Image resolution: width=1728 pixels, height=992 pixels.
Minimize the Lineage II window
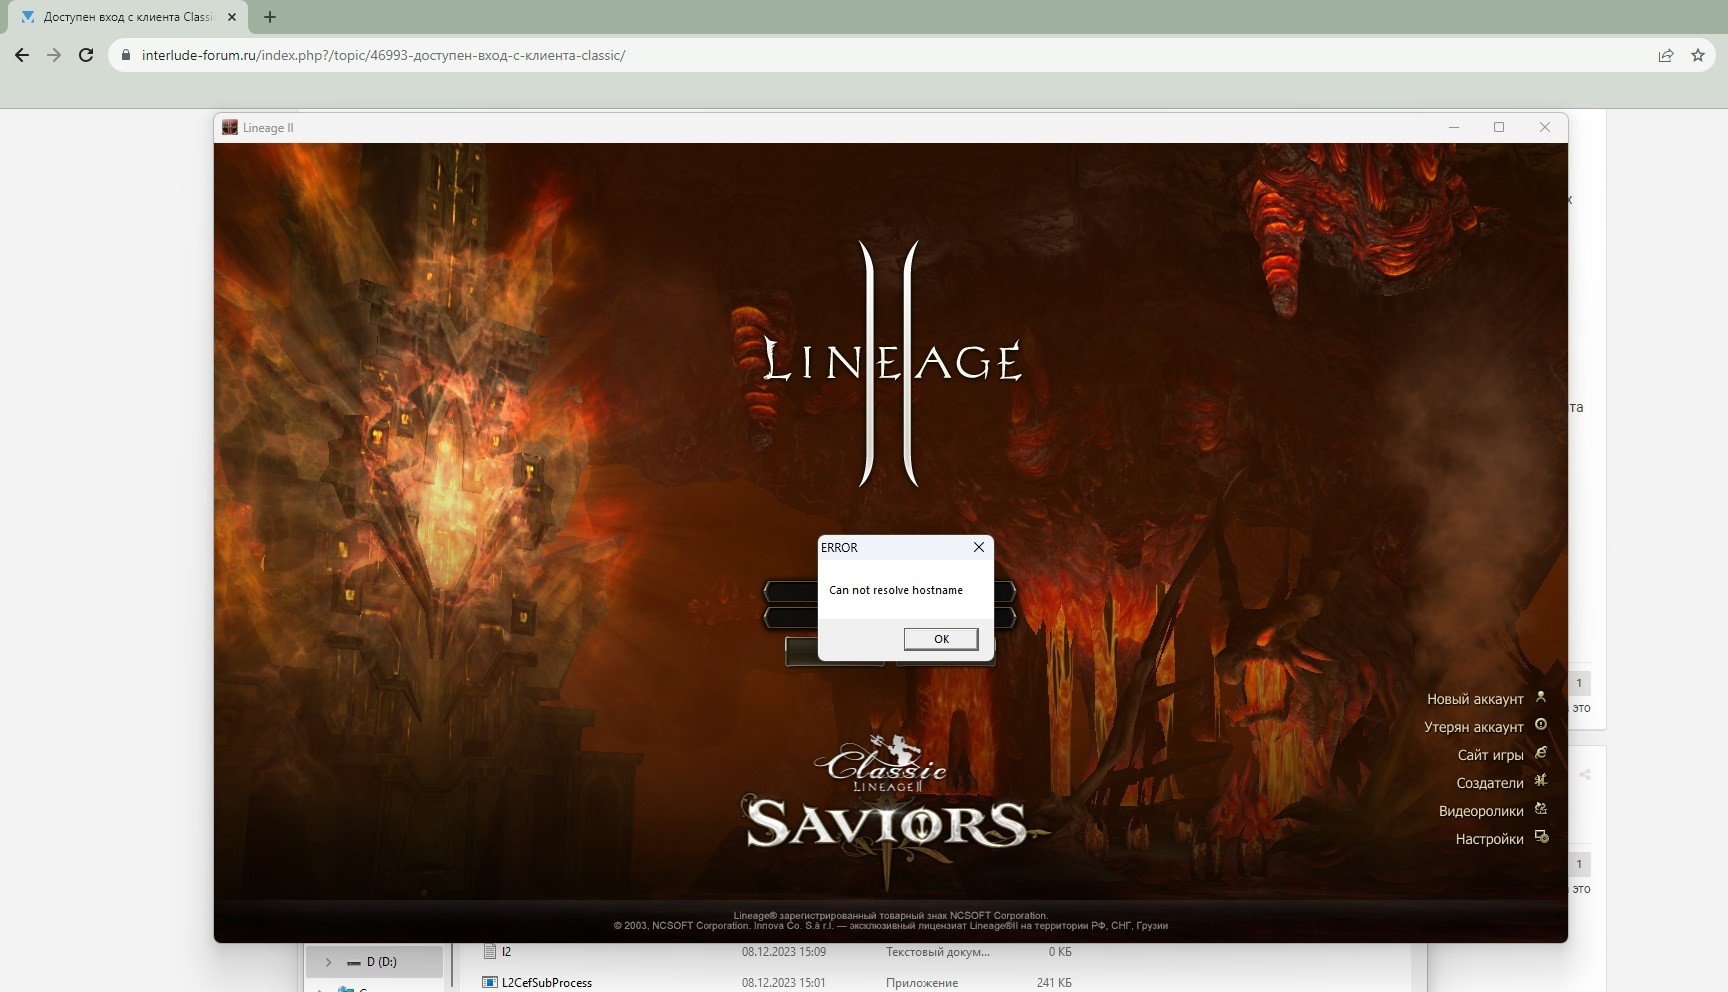coord(1454,127)
